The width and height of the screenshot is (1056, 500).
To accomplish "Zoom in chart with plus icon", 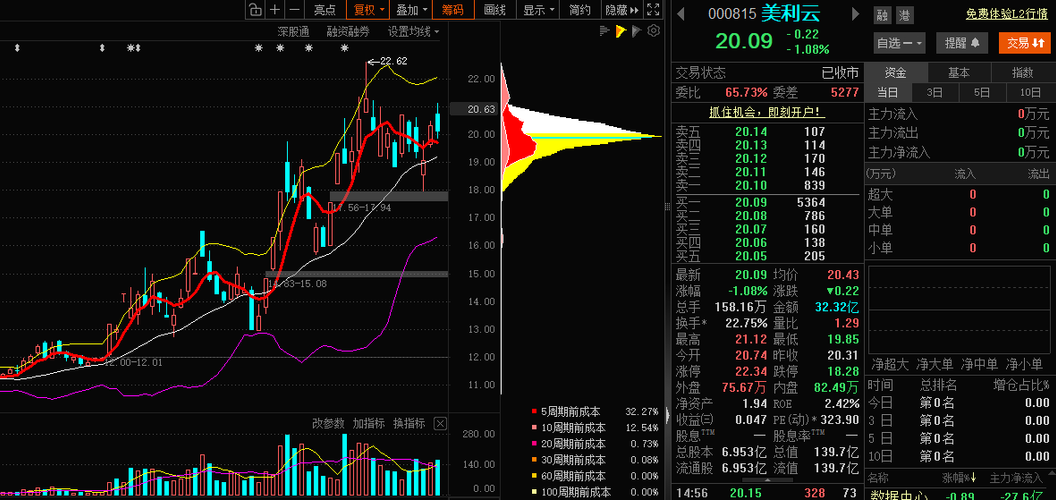I will pyautogui.click(x=275, y=9).
